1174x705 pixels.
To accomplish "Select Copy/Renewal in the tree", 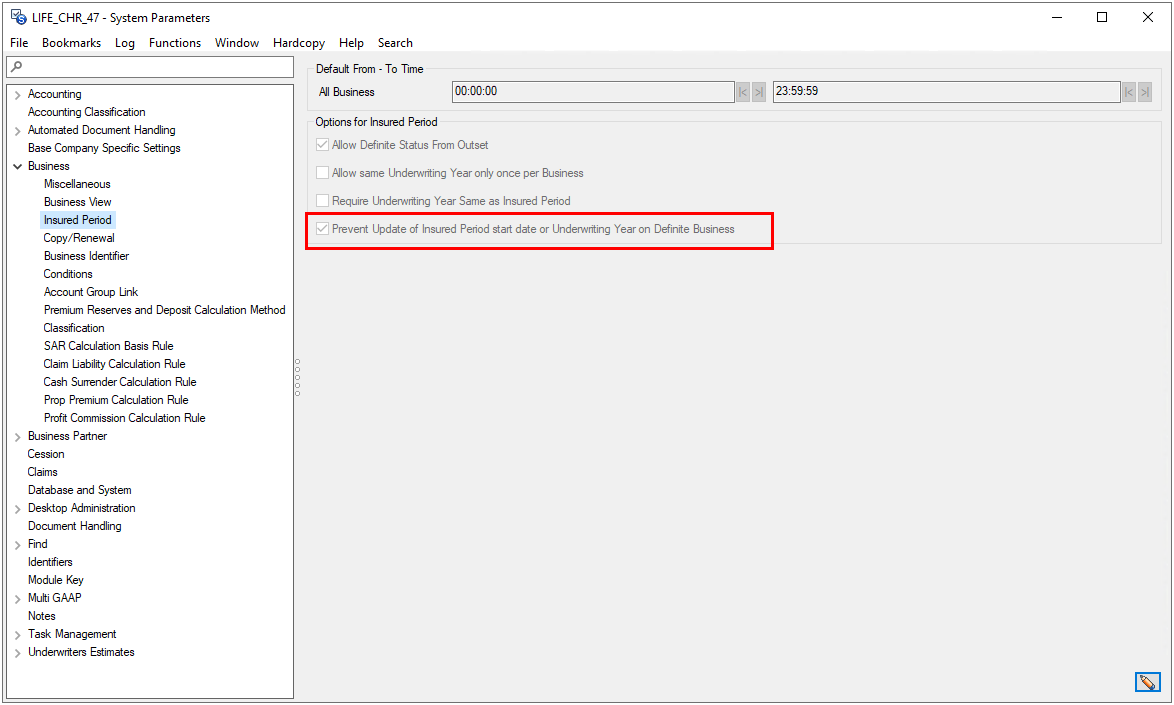I will click(79, 238).
